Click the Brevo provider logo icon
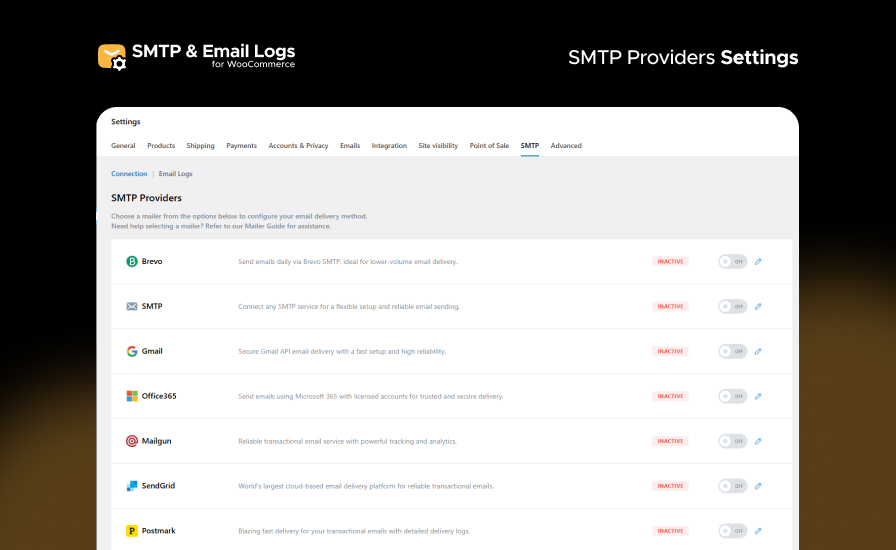Screen dimensions: 896x550 pos(131,261)
